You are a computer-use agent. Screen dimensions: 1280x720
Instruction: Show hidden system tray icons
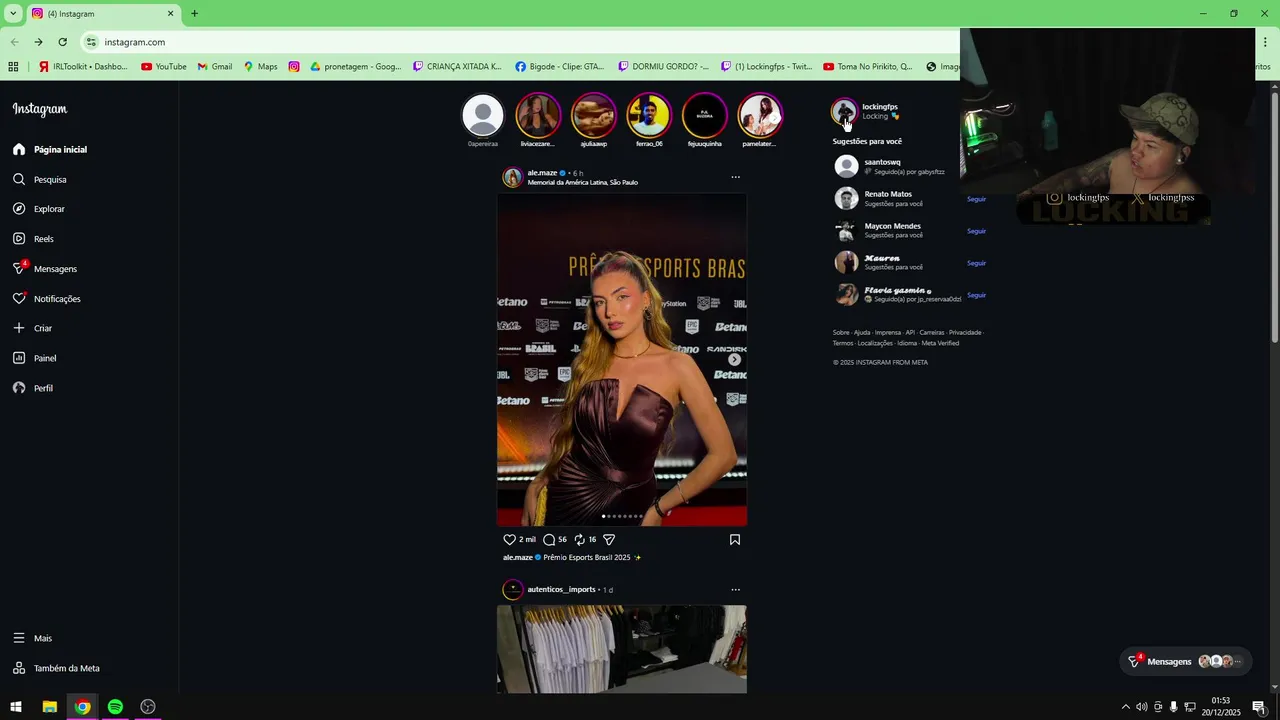coord(1125,707)
